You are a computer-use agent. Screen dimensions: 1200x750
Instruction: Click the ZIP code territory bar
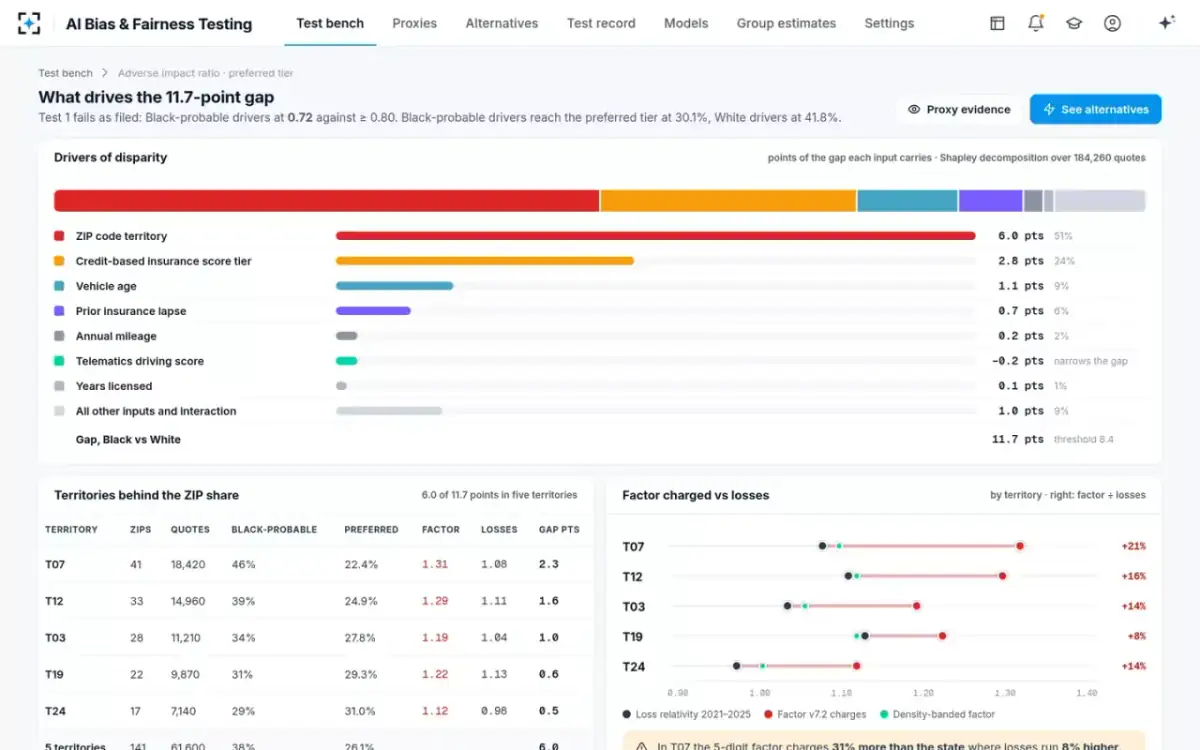coord(655,236)
